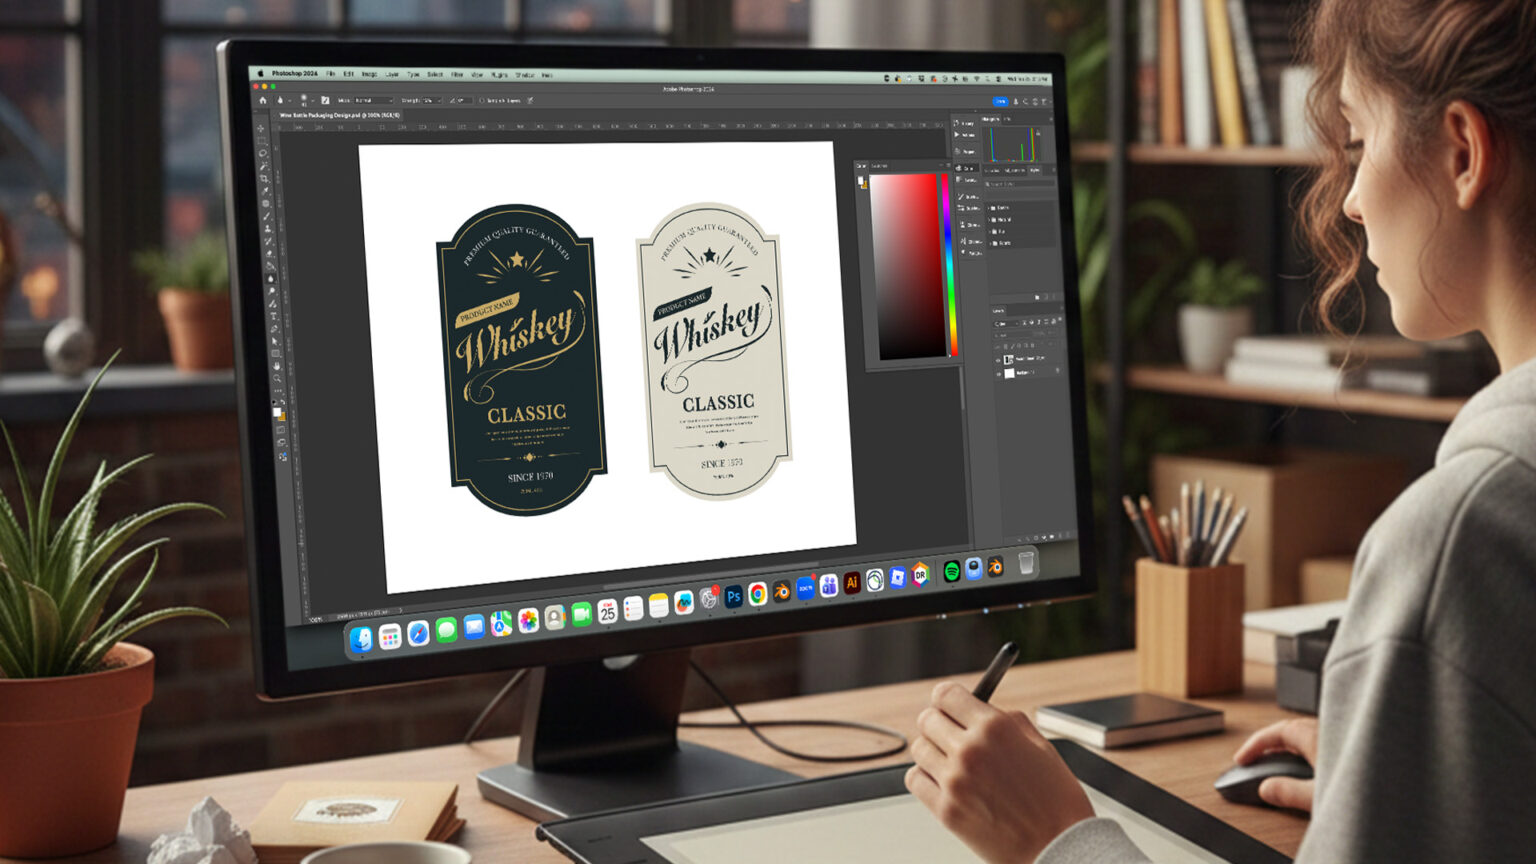1536x864 pixels.
Task: Select the Magic Wand tool
Action: (x=264, y=166)
